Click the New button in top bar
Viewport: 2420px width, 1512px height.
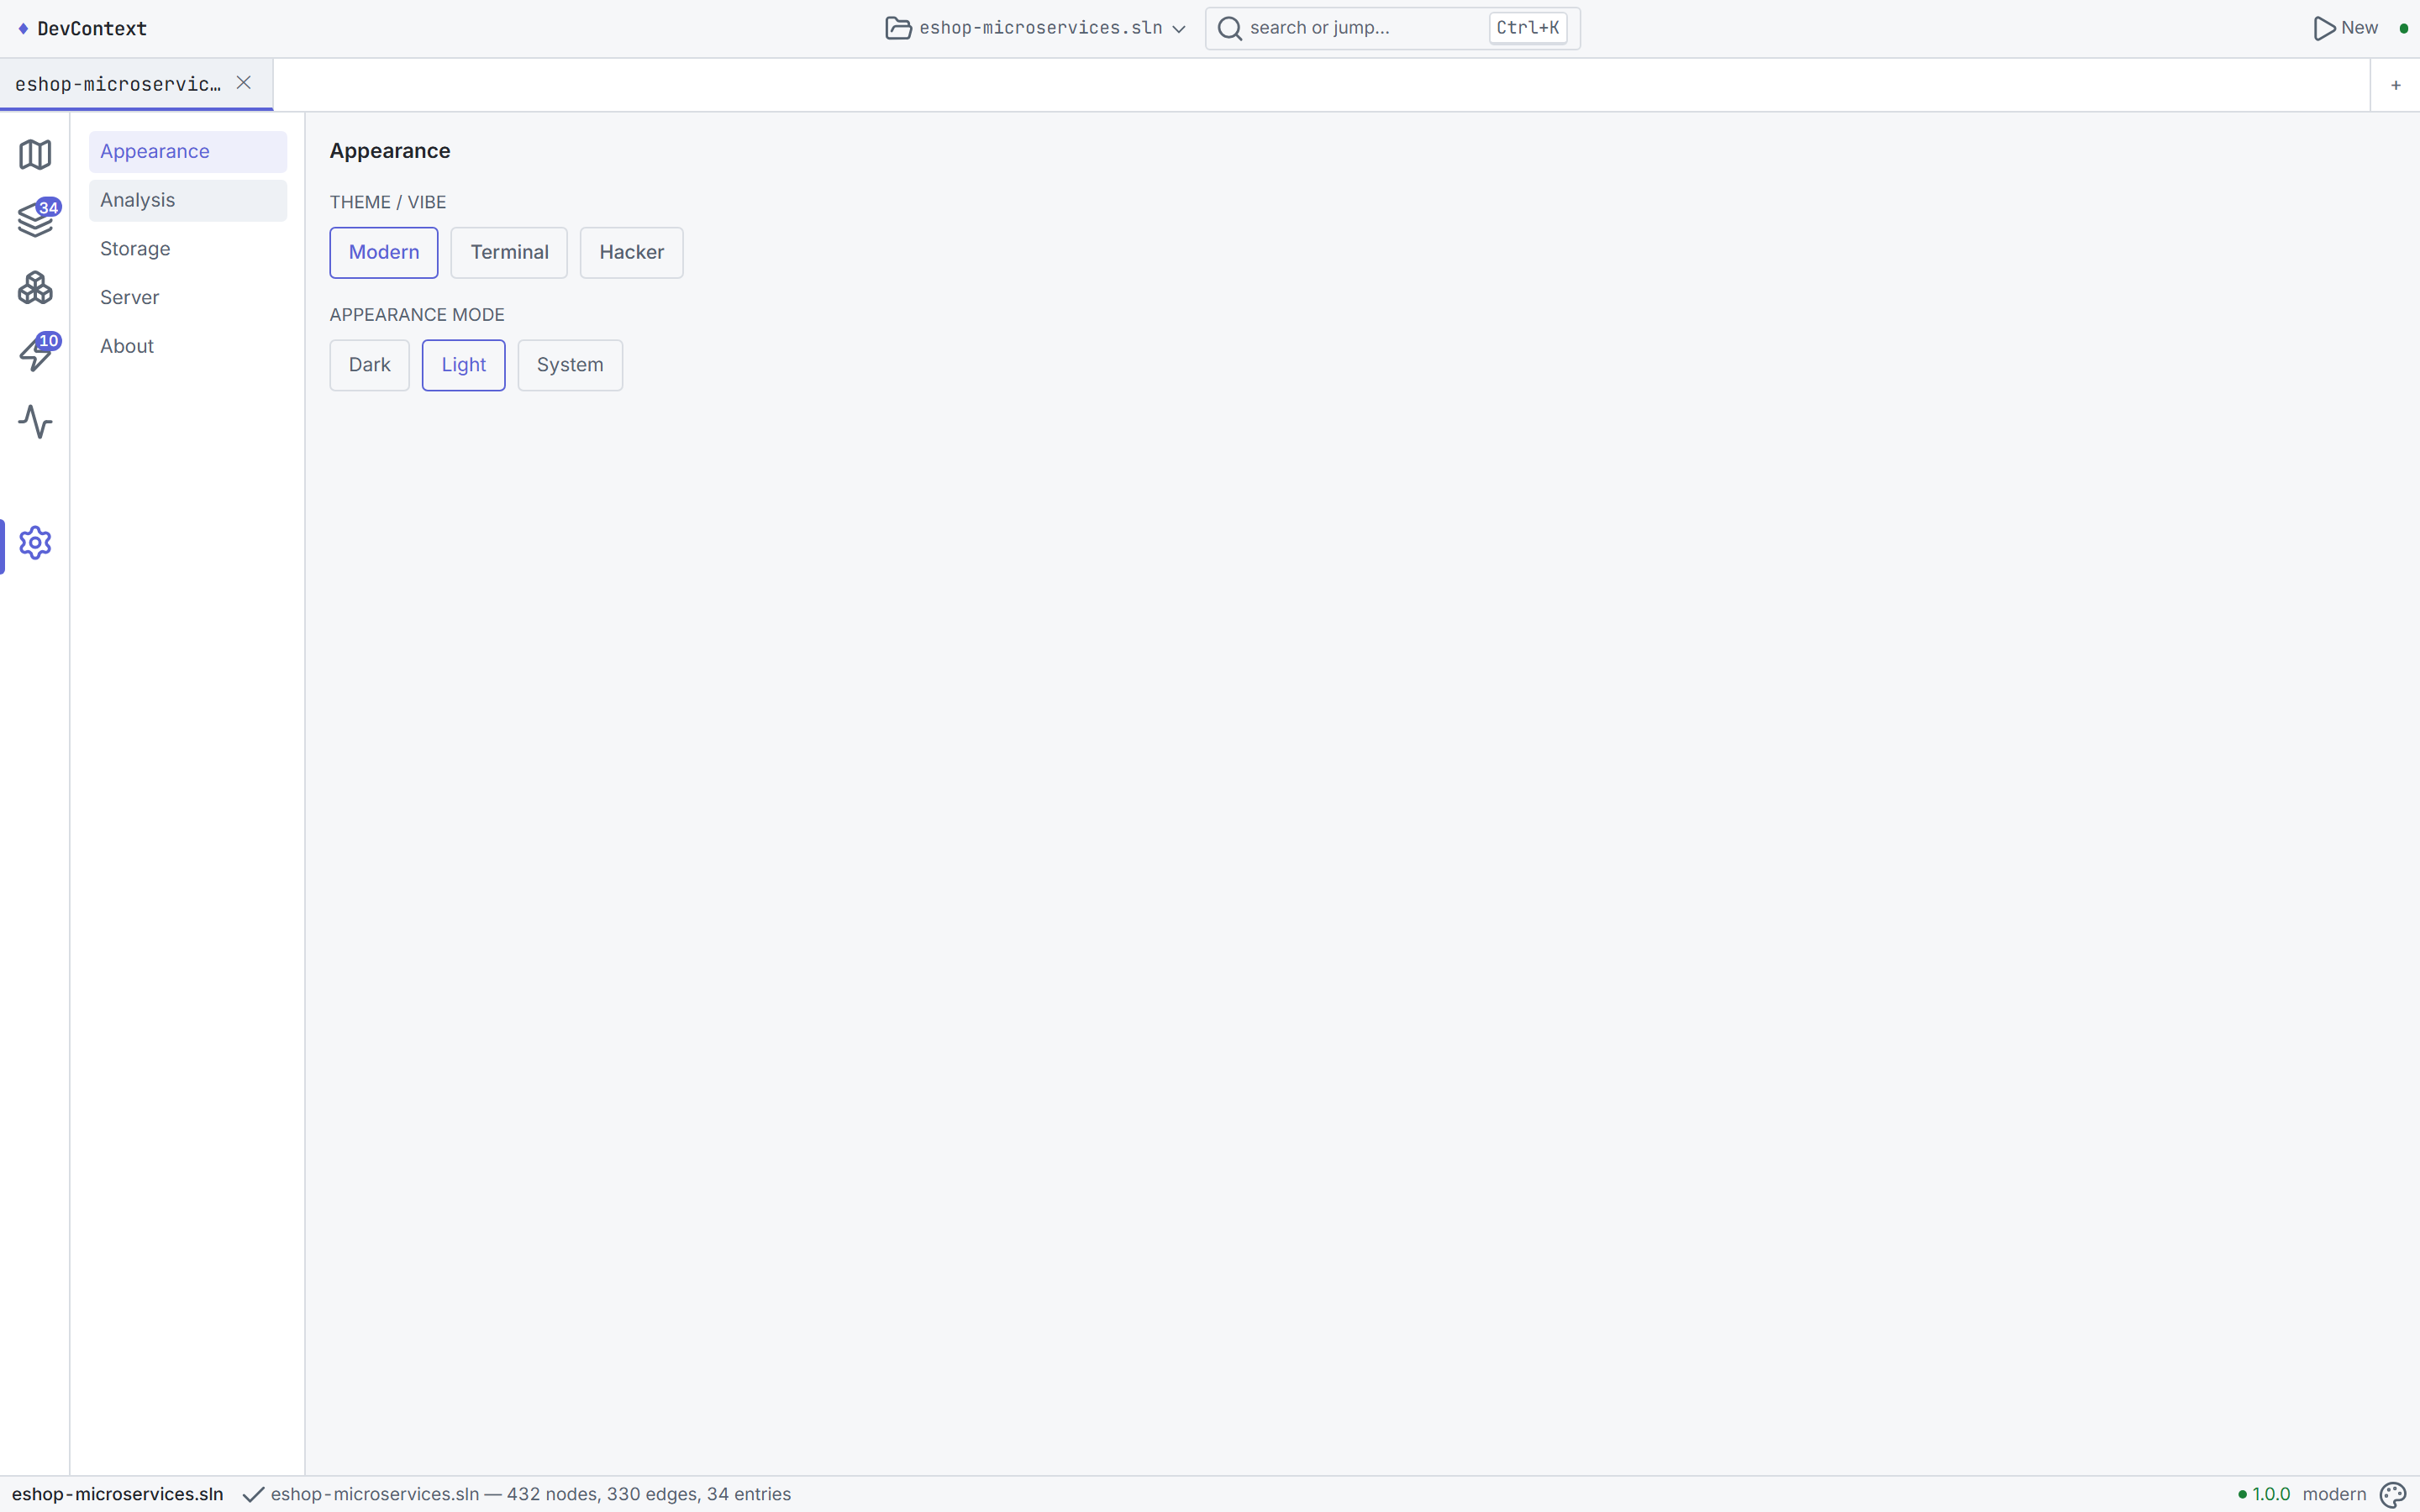(2345, 28)
